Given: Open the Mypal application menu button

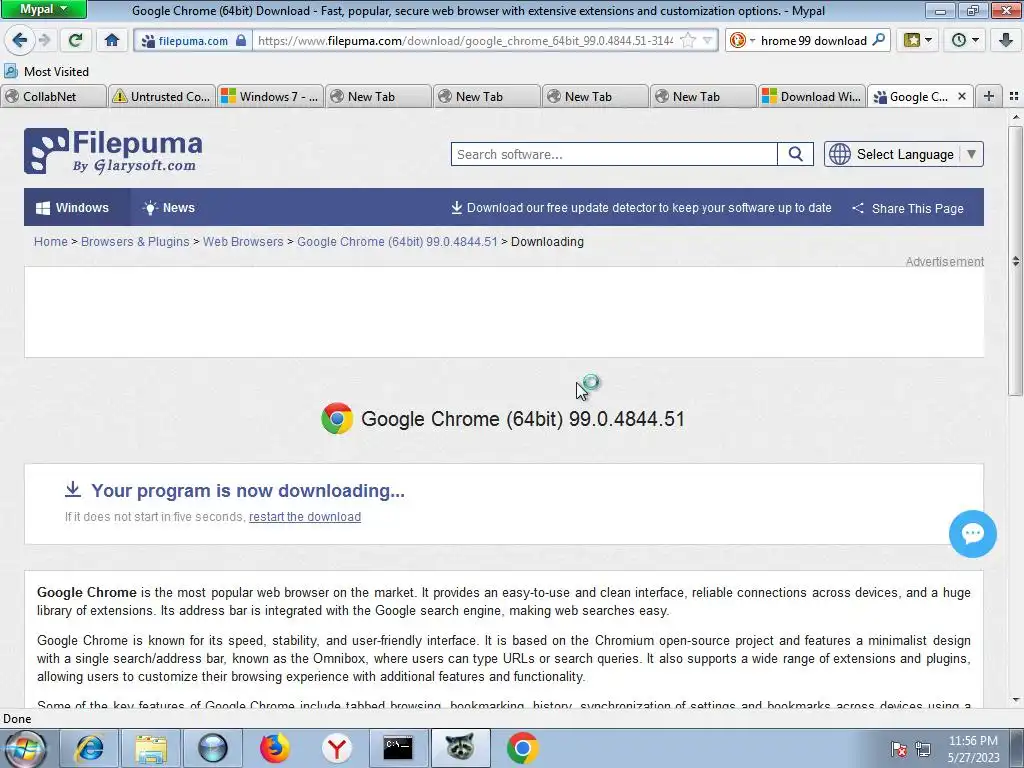Looking at the screenshot, I should 44,9.
